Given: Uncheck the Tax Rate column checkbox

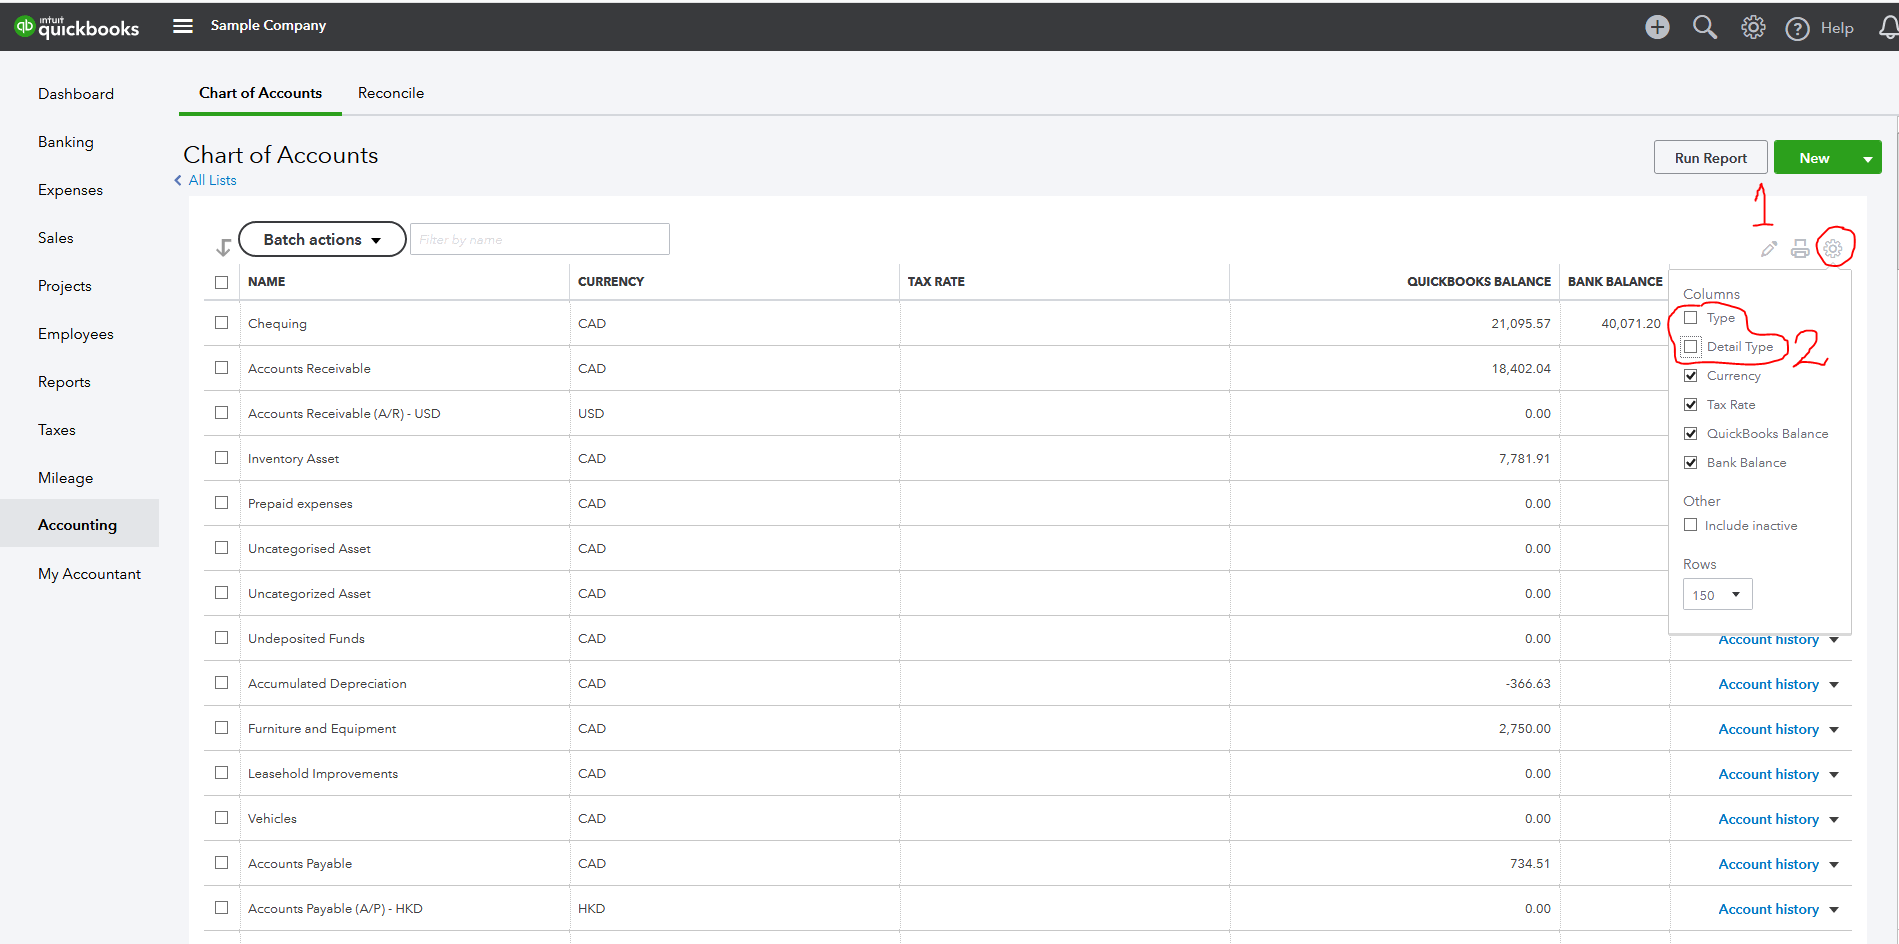Looking at the screenshot, I should [1691, 405].
